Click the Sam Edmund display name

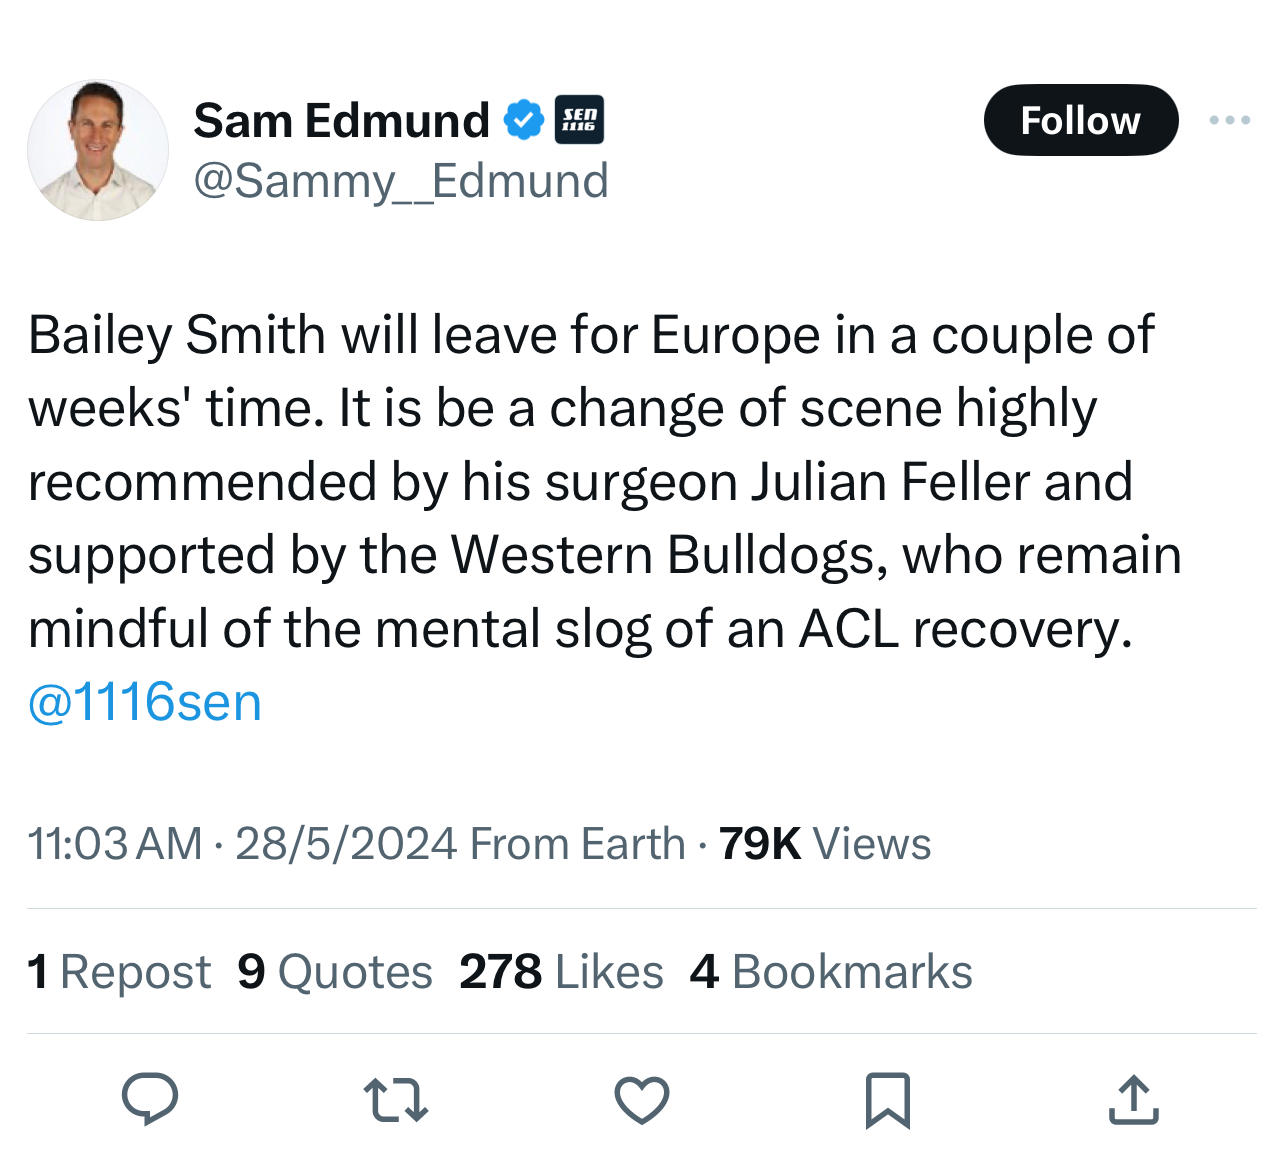(x=341, y=121)
